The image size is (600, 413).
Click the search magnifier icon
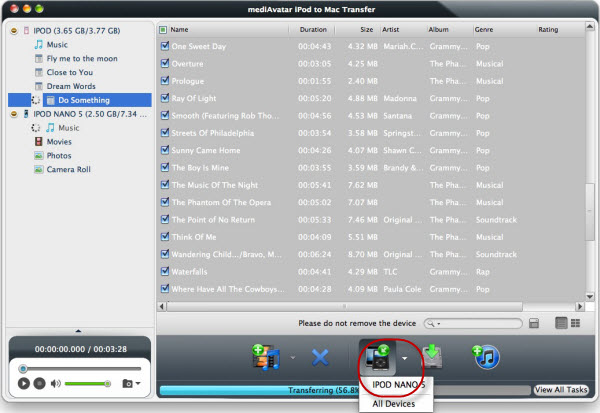431,324
